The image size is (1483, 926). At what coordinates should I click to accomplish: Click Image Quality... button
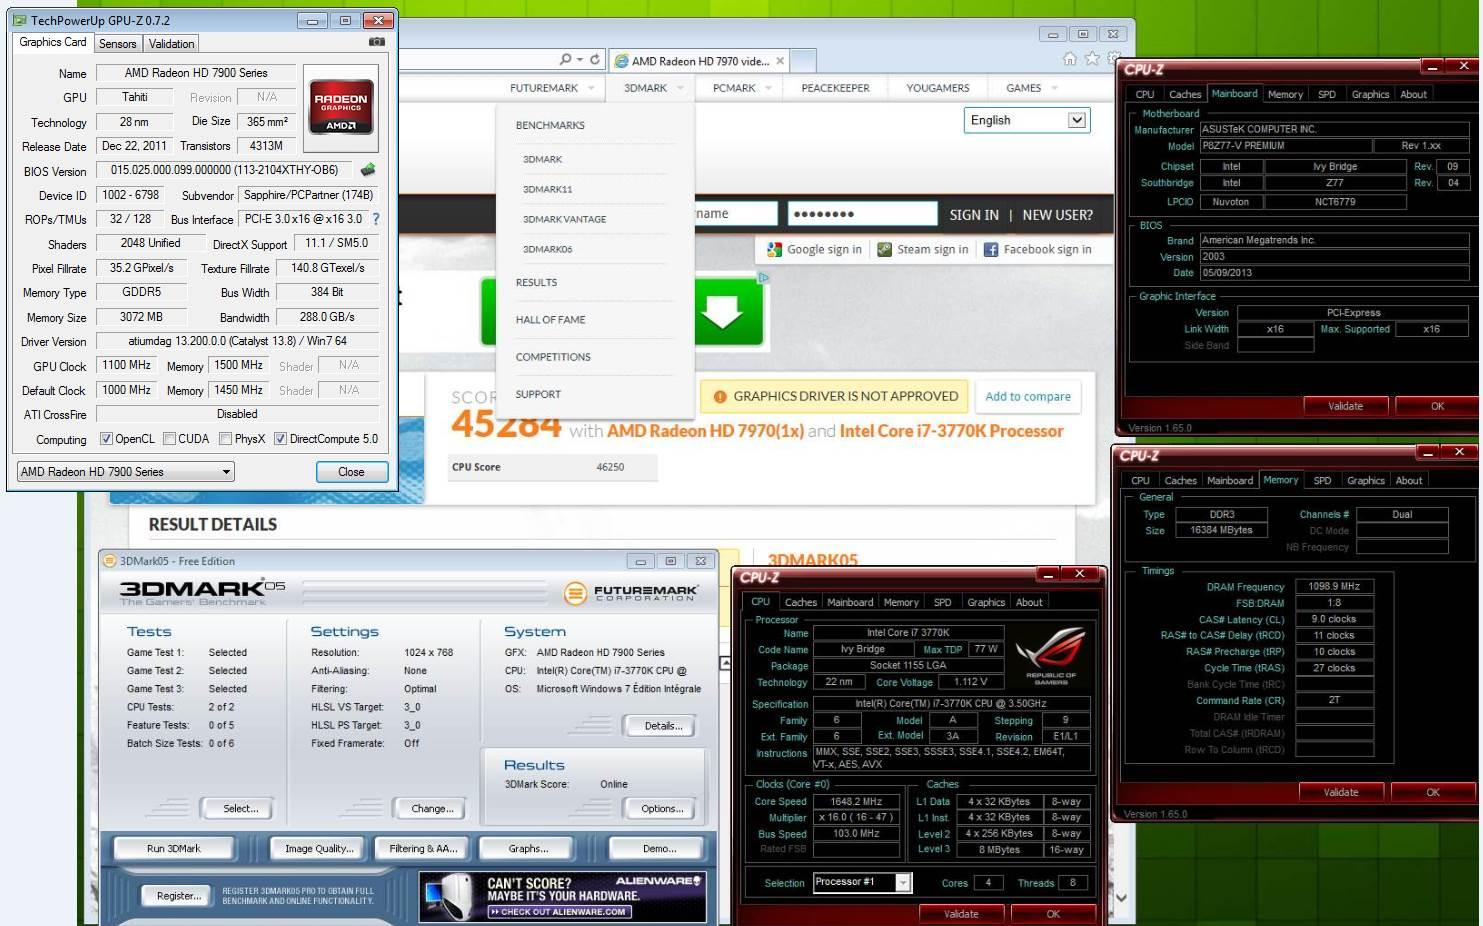tap(319, 849)
